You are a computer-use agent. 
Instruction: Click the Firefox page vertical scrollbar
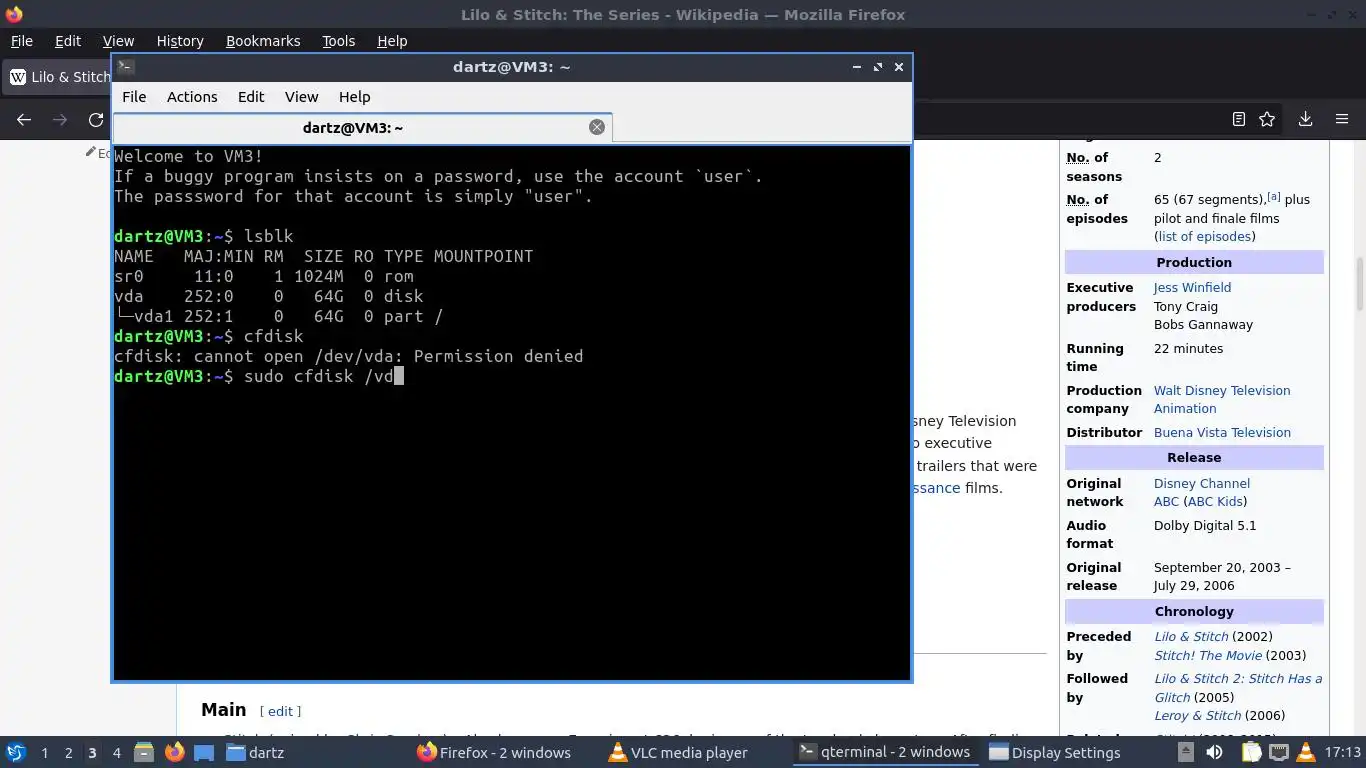click(1359, 285)
